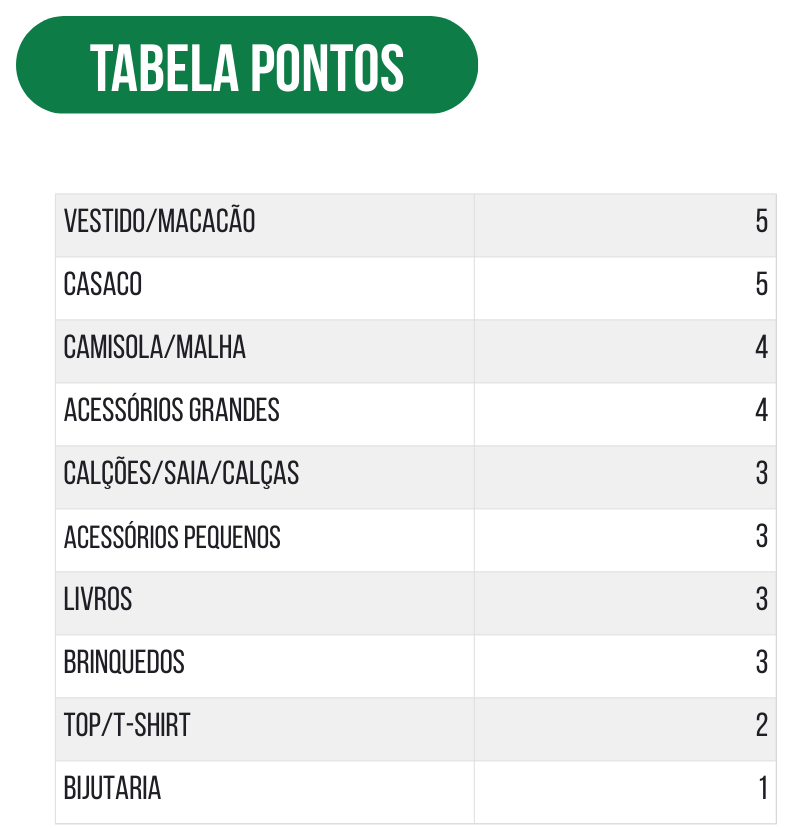Screen dimensions: 798x828
Task: Click the BIJUTARIA row label
Action: (112, 788)
